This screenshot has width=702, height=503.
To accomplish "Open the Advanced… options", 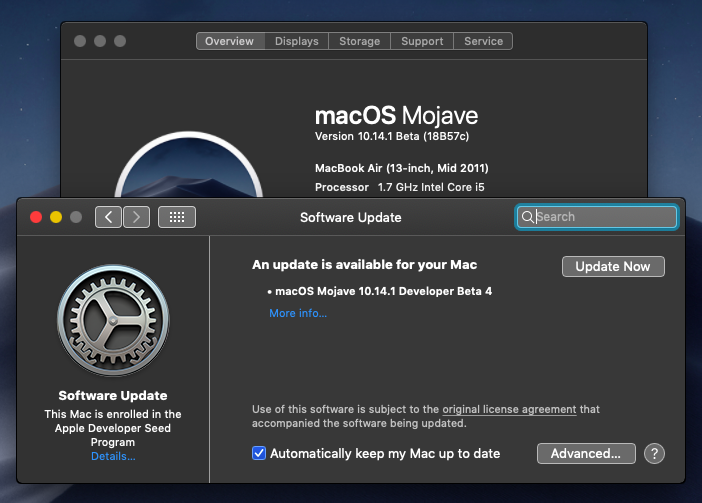I will (586, 454).
